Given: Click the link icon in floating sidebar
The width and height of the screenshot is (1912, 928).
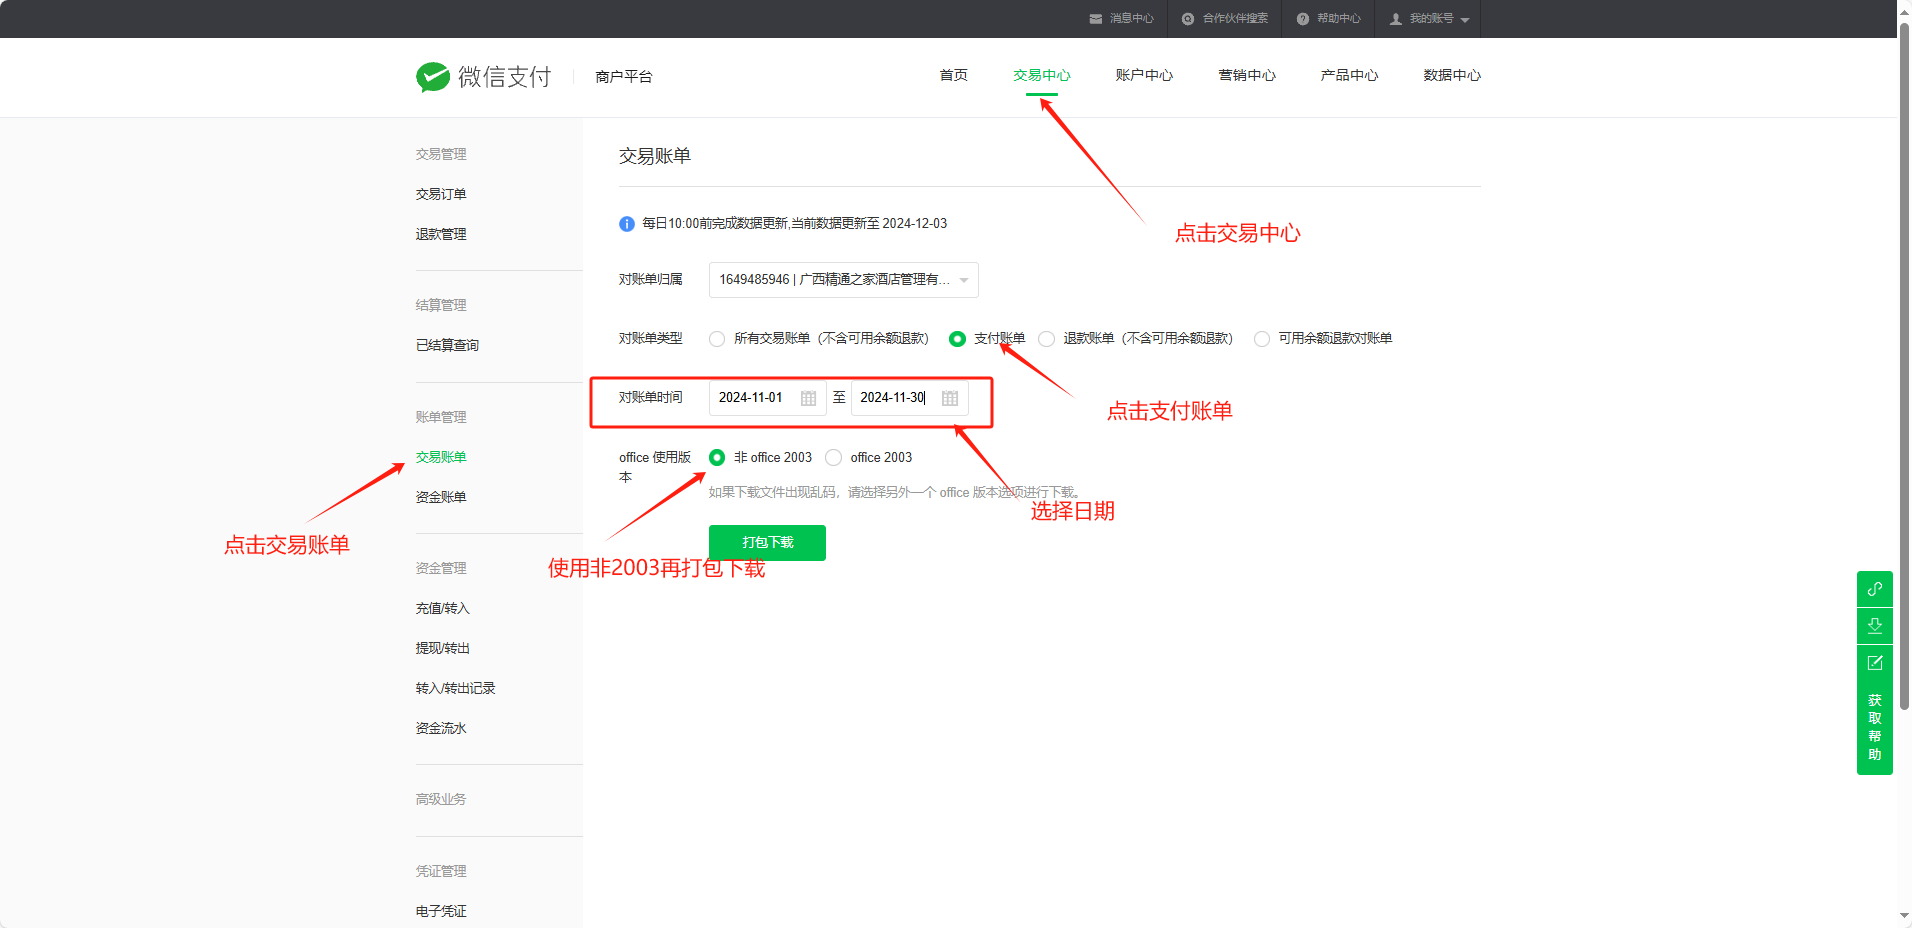Looking at the screenshot, I should coord(1874,589).
